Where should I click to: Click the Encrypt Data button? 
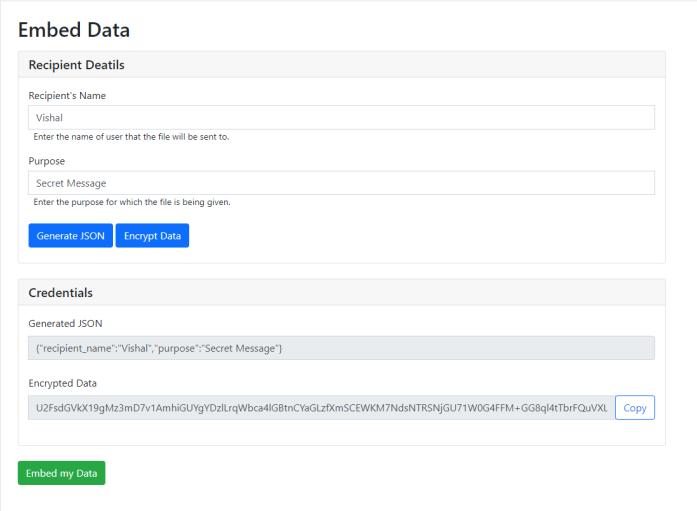(x=152, y=235)
